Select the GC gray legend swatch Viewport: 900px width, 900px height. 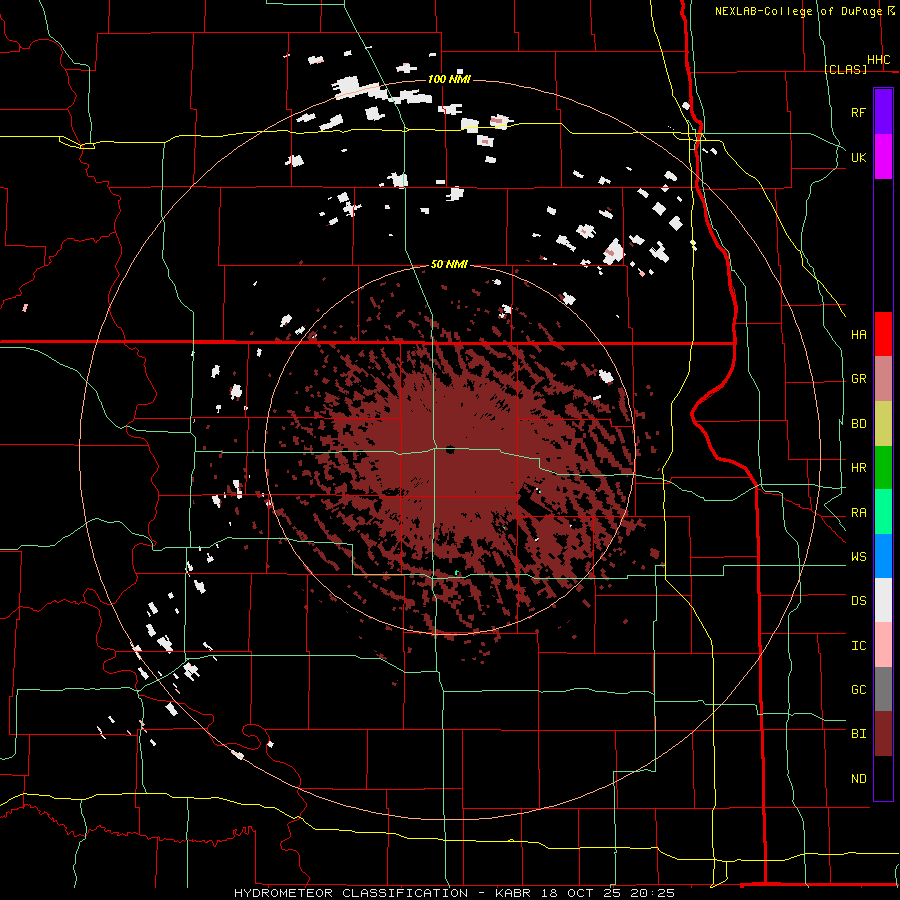(x=883, y=689)
